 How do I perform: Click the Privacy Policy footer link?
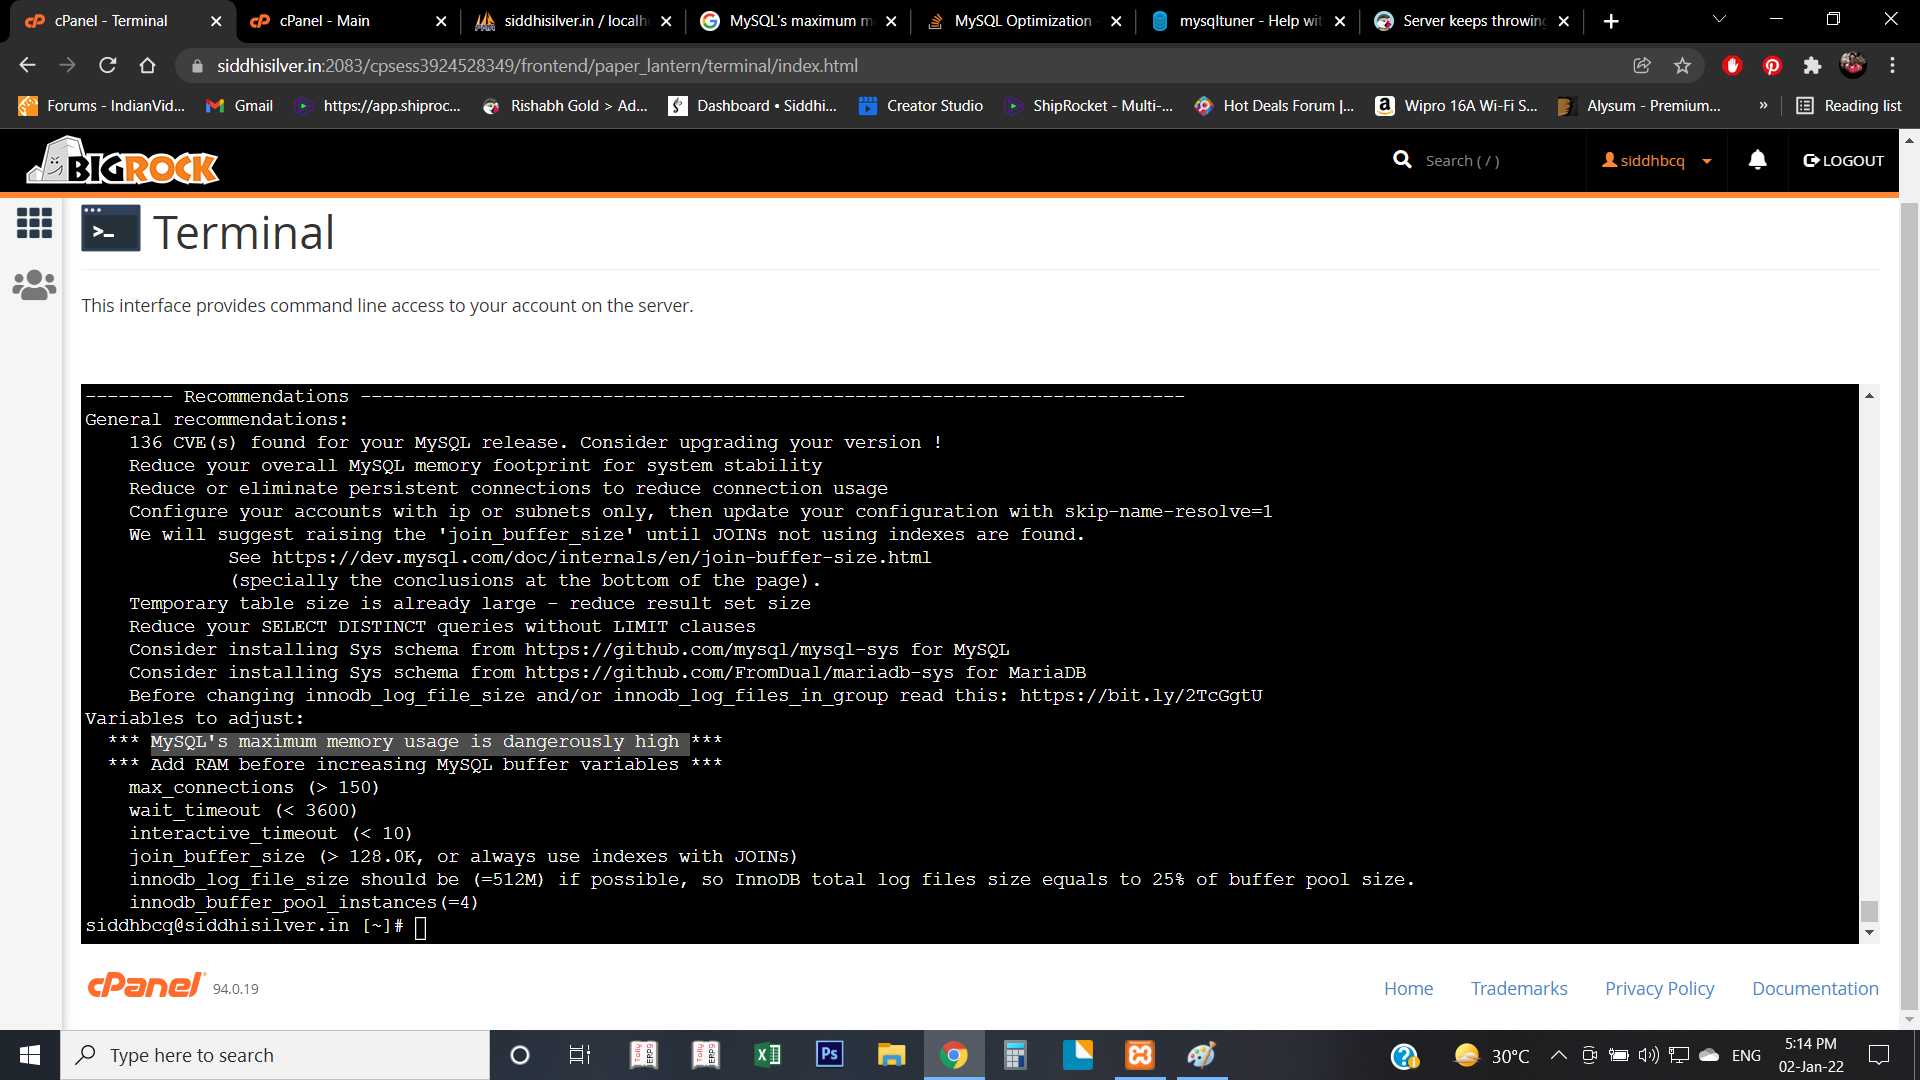pyautogui.click(x=1659, y=988)
